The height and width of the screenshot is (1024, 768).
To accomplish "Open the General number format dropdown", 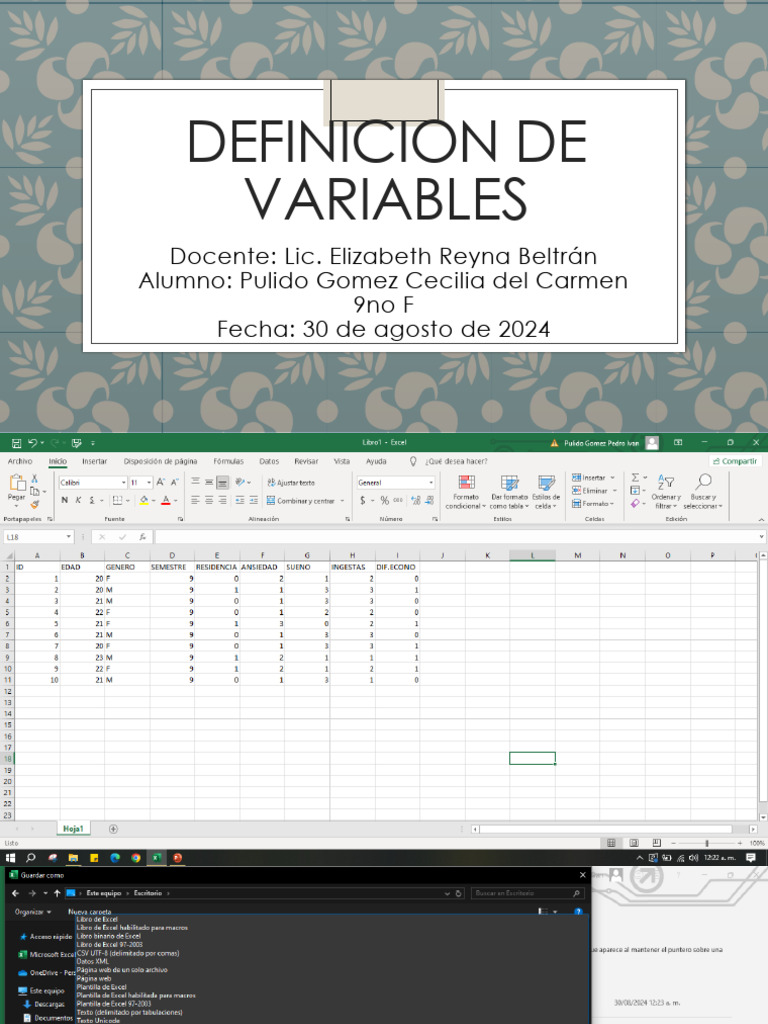I will tap(431, 483).
